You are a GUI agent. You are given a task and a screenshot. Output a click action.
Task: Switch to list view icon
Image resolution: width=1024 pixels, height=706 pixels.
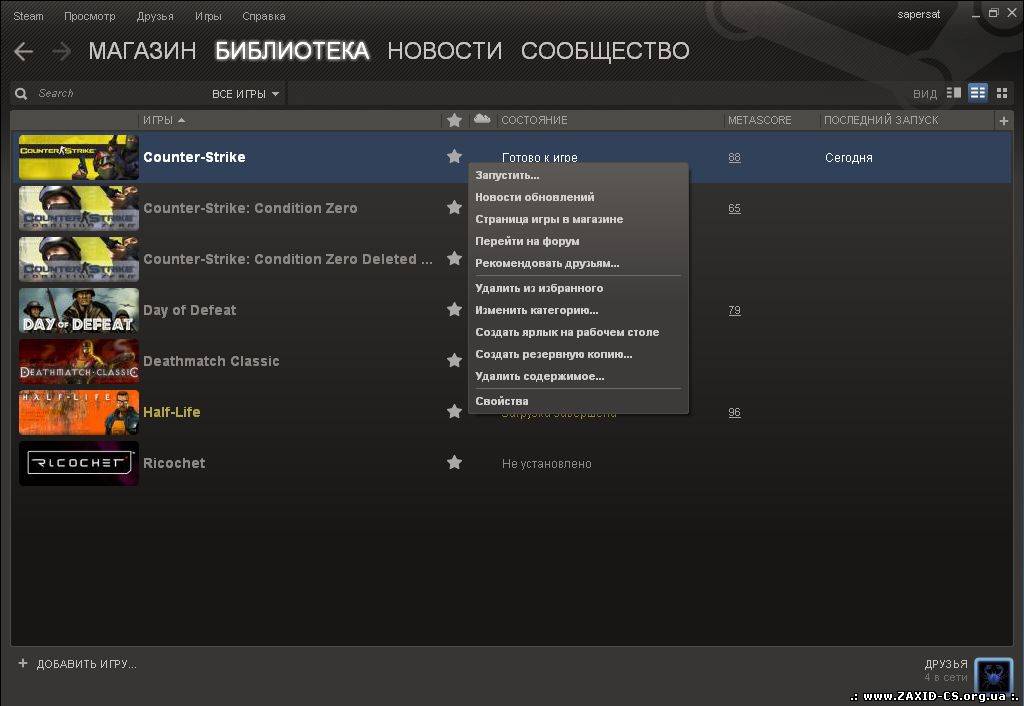tap(978, 93)
